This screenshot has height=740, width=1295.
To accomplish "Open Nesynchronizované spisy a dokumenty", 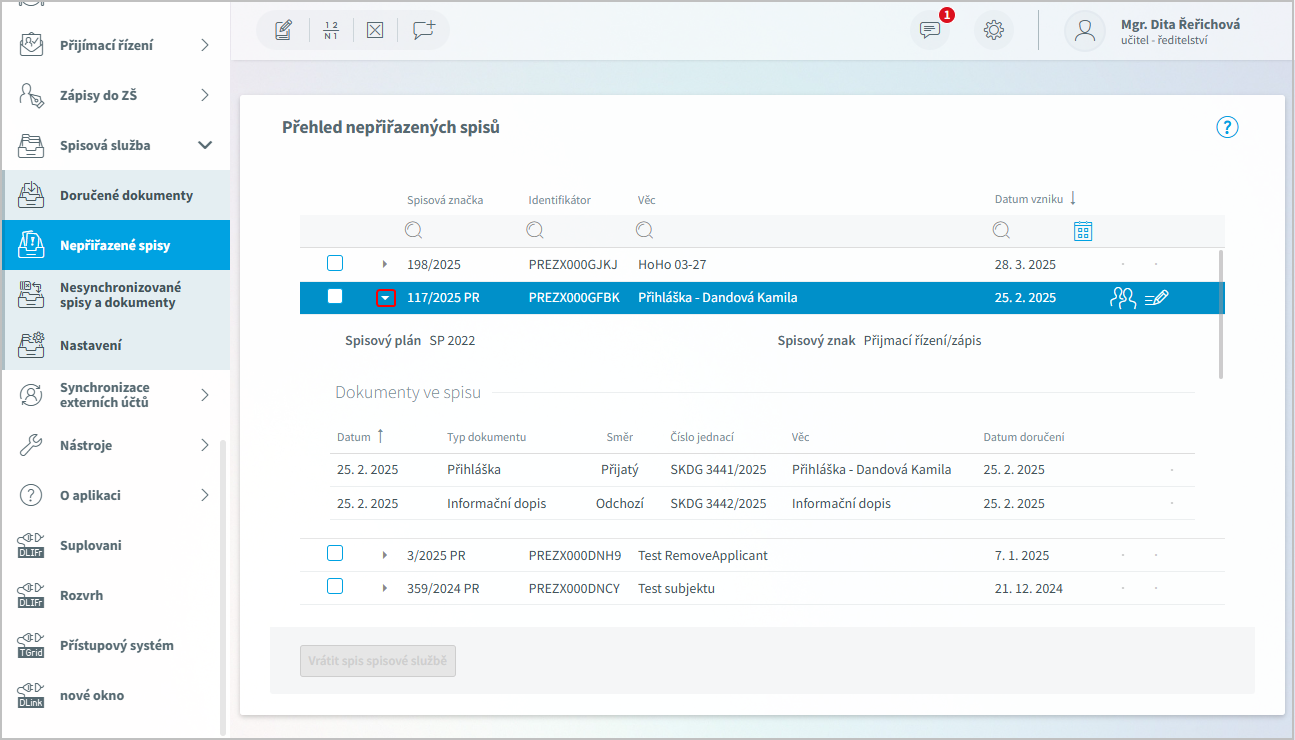I will coord(115,295).
